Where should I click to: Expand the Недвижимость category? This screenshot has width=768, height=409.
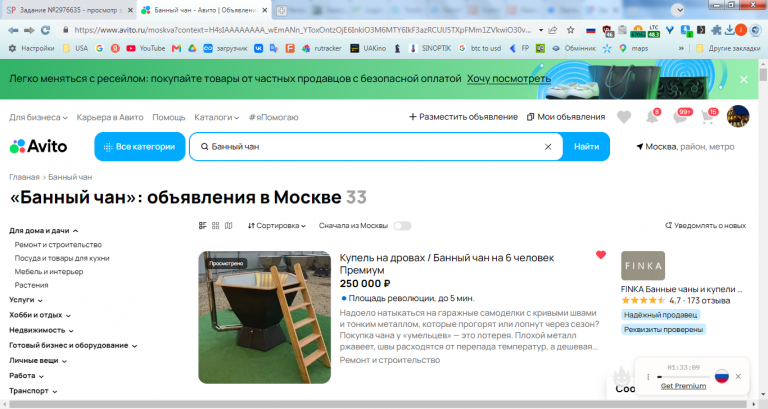click(x=41, y=330)
